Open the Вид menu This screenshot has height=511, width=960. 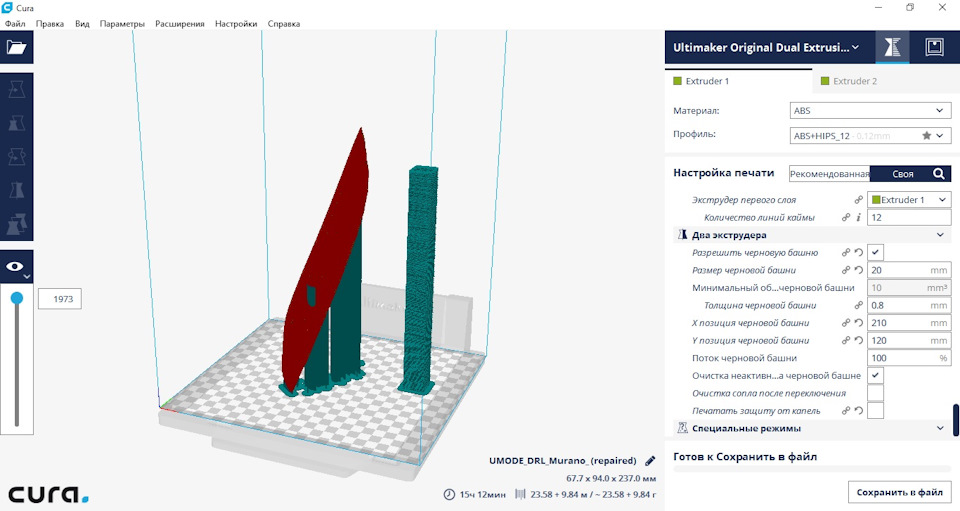click(x=82, y=24)
